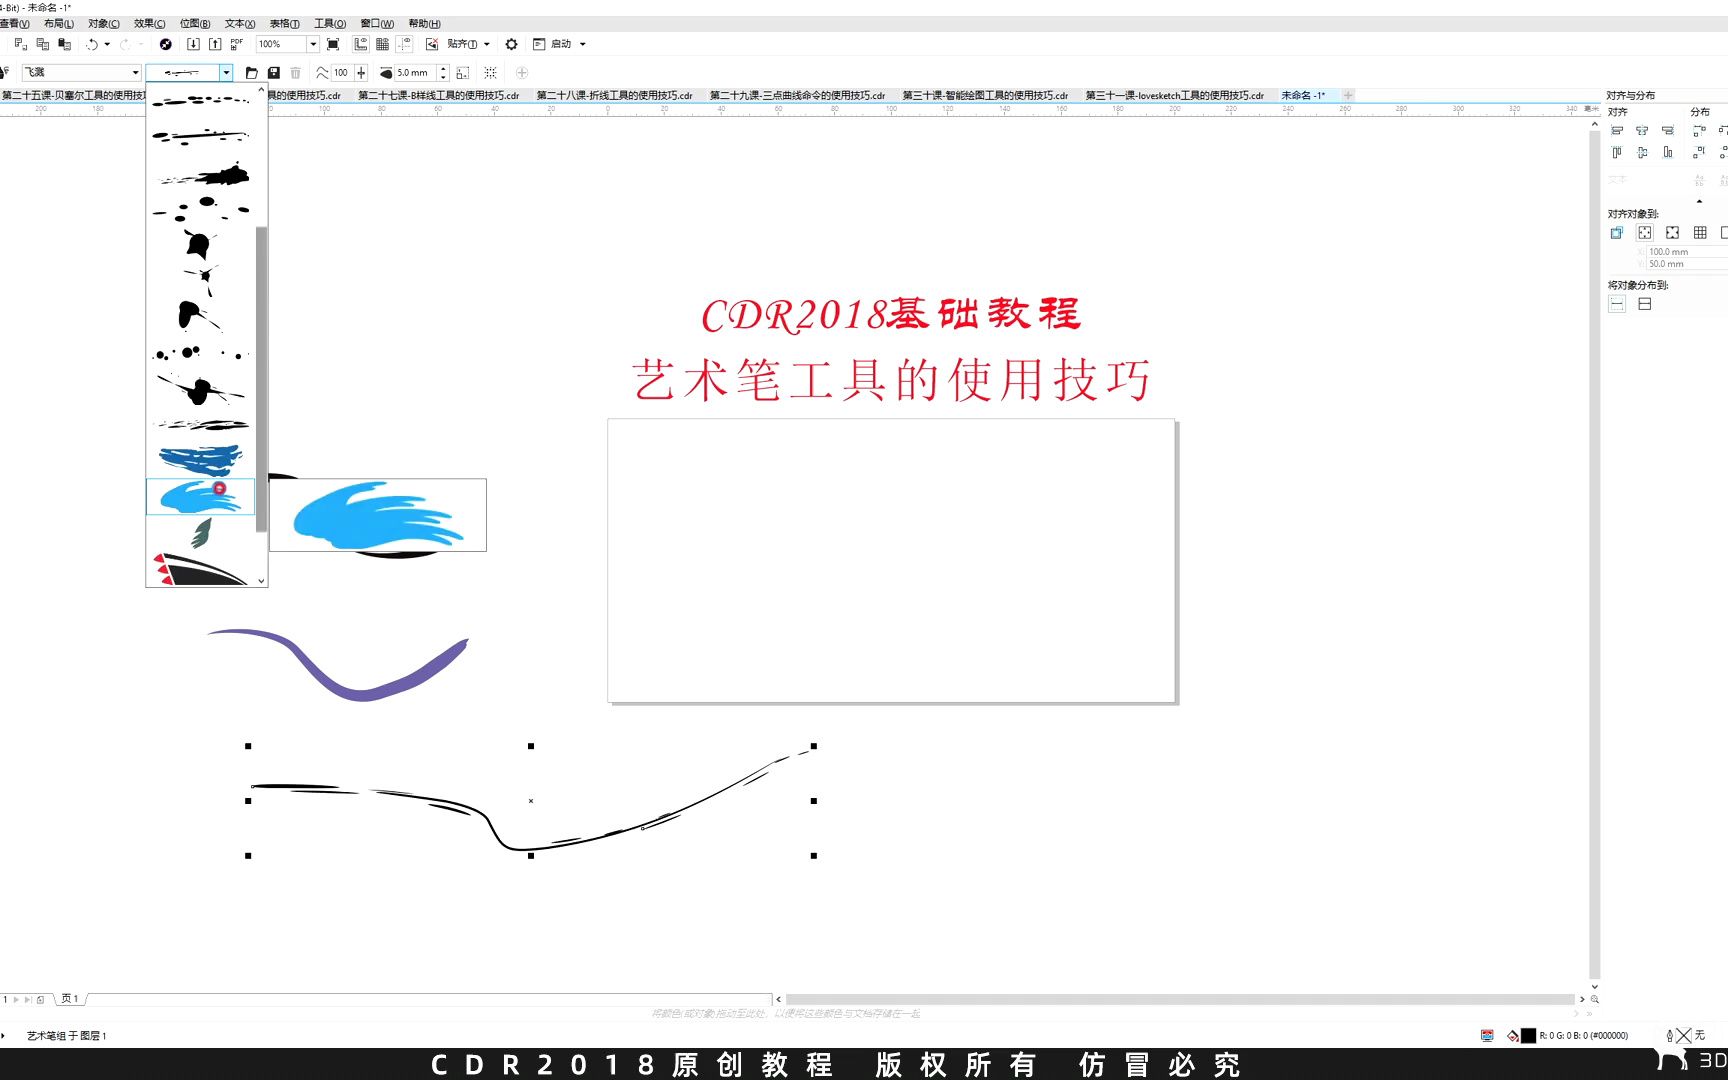Select the 页 1 page tab
This screenshot has height=1080, width=1728.
pyautogui.click(x=70, y=999)
